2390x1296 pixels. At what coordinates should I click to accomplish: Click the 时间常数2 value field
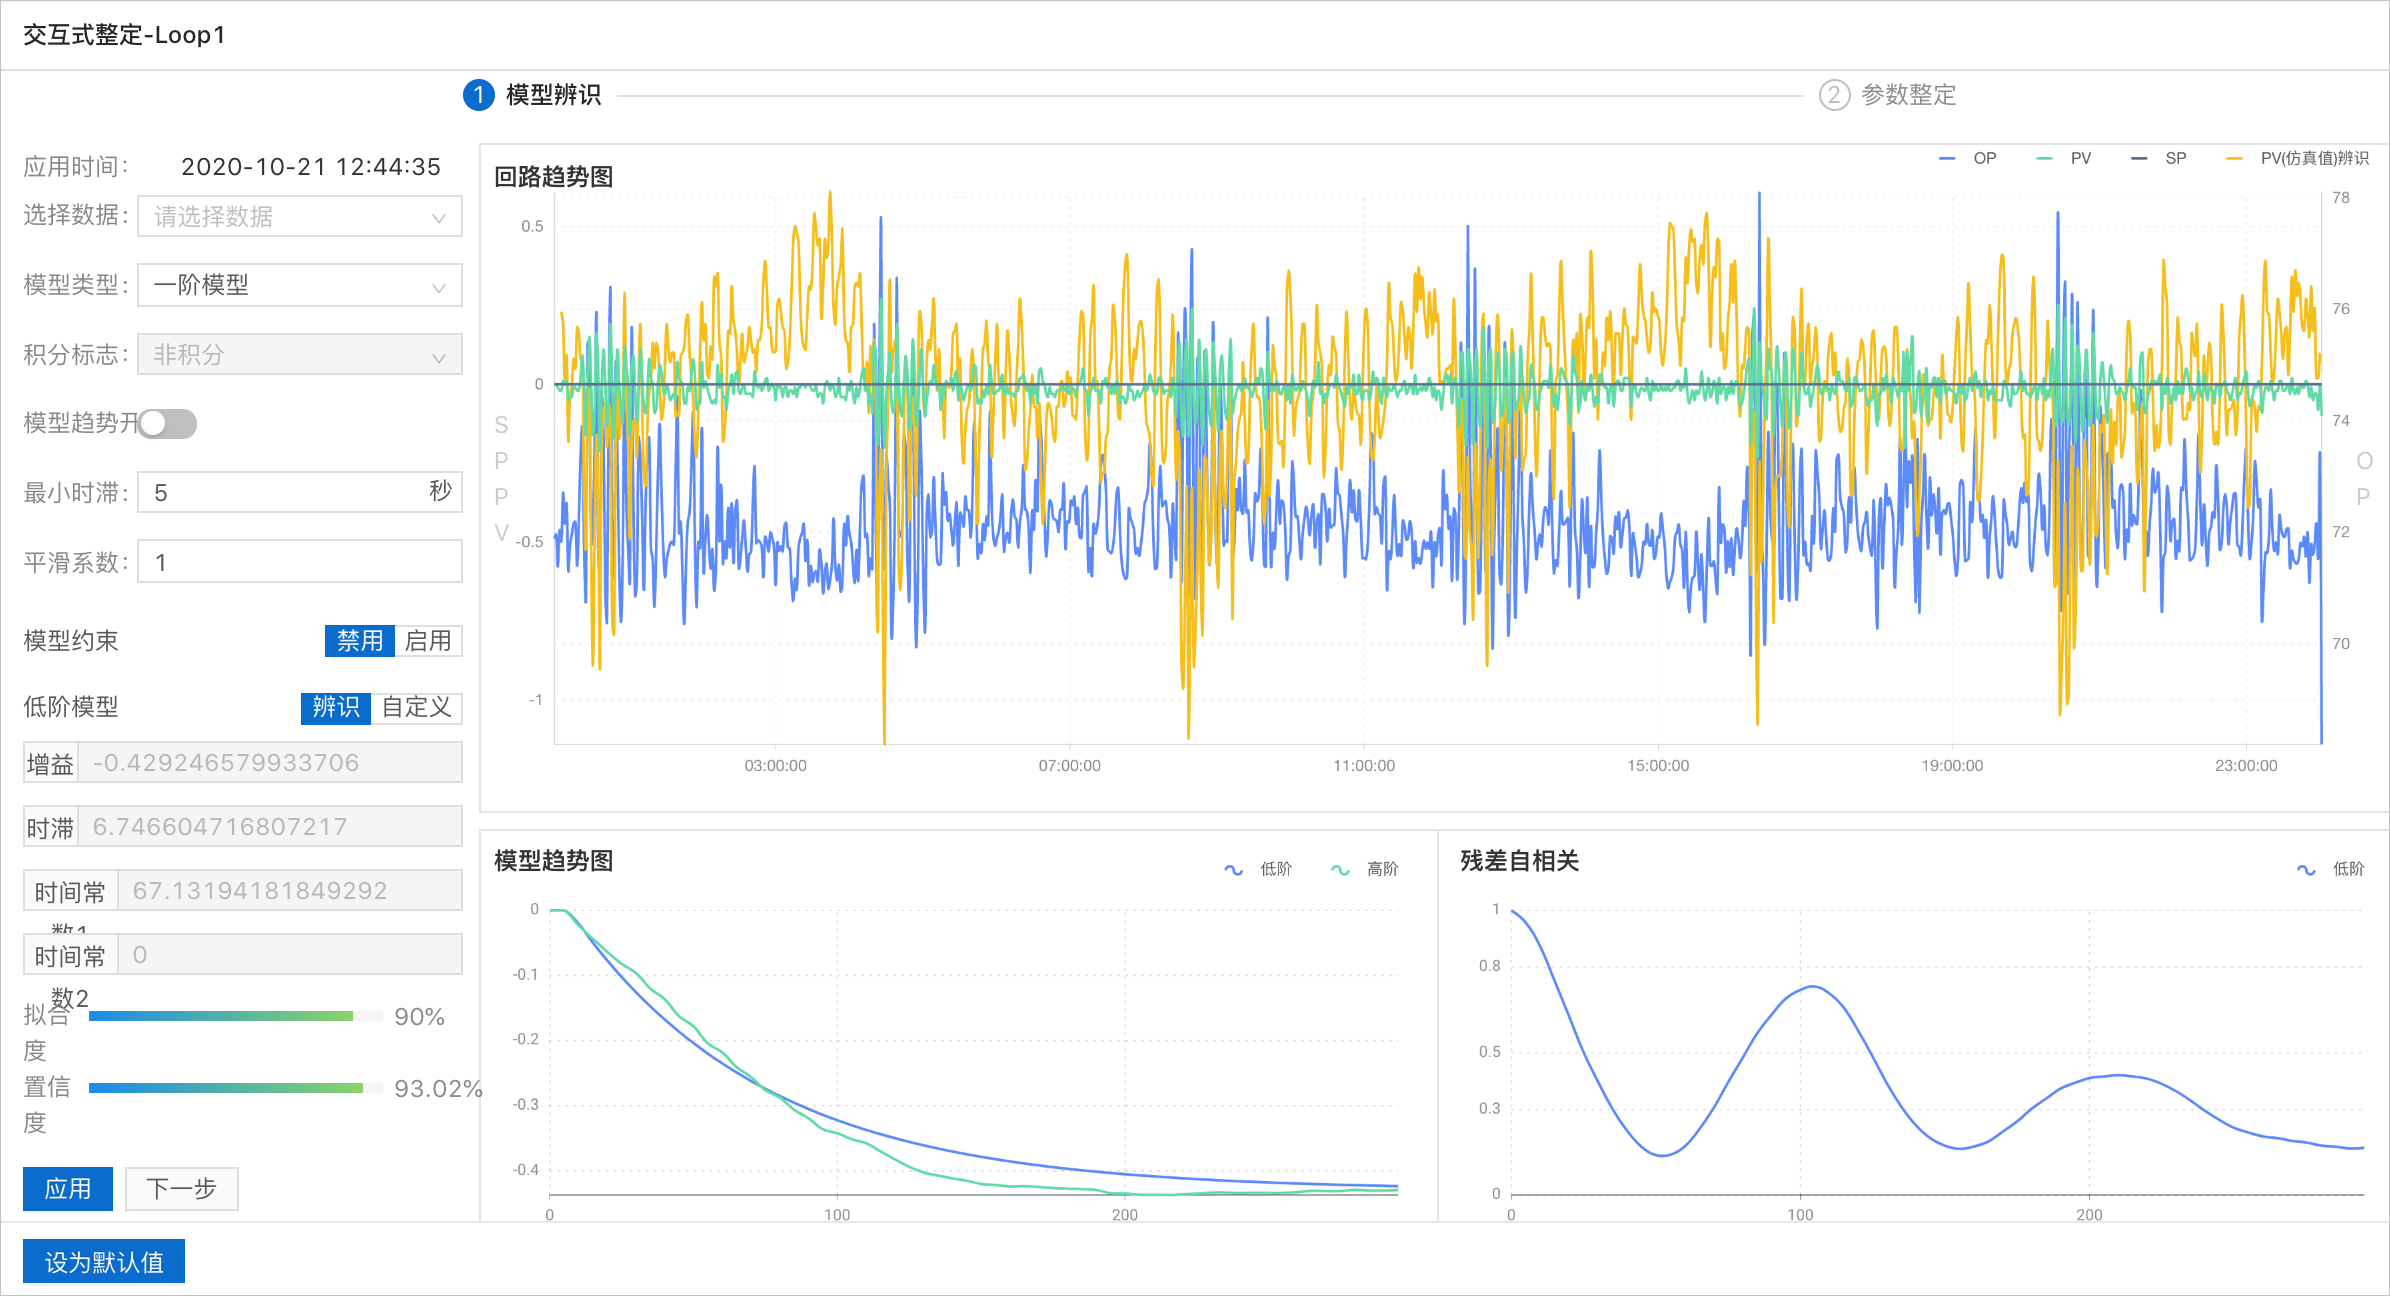(290, 955)
